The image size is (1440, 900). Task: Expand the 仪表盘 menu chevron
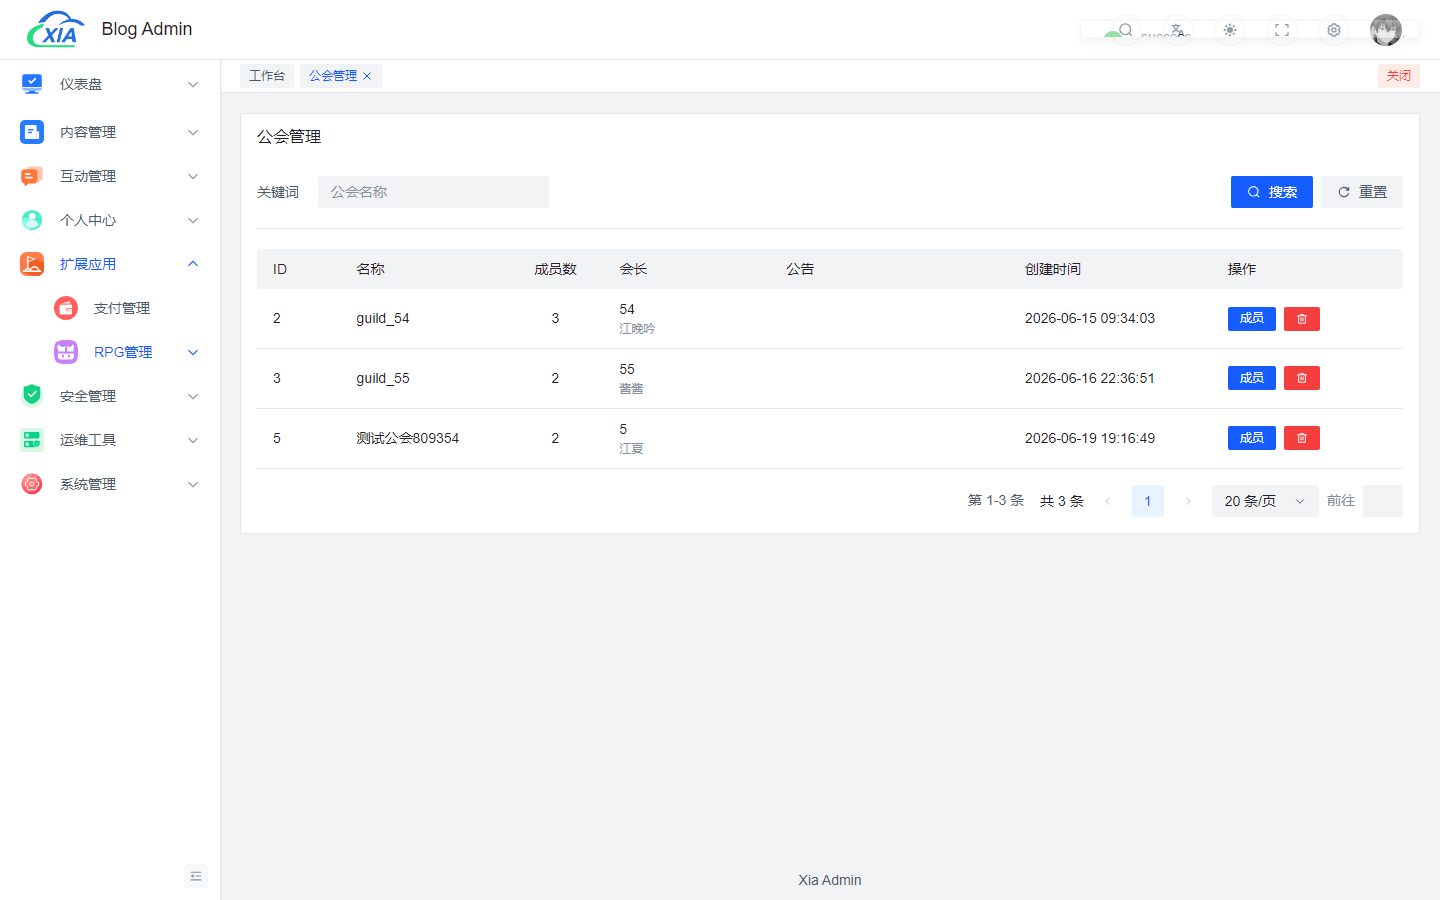tap(193, 84)
